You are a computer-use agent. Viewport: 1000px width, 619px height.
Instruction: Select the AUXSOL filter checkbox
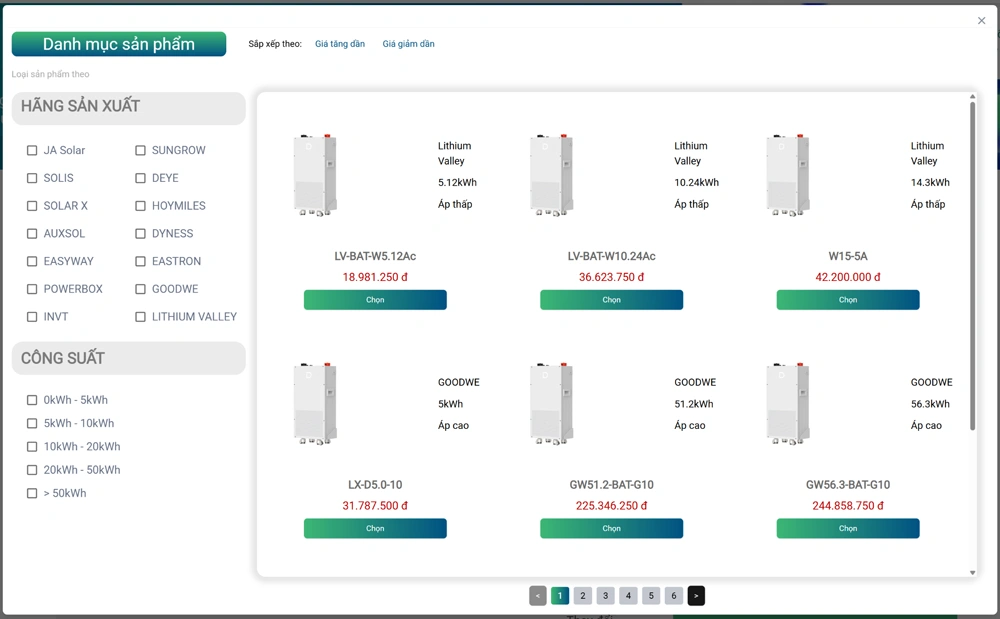[x=32, y=233]
